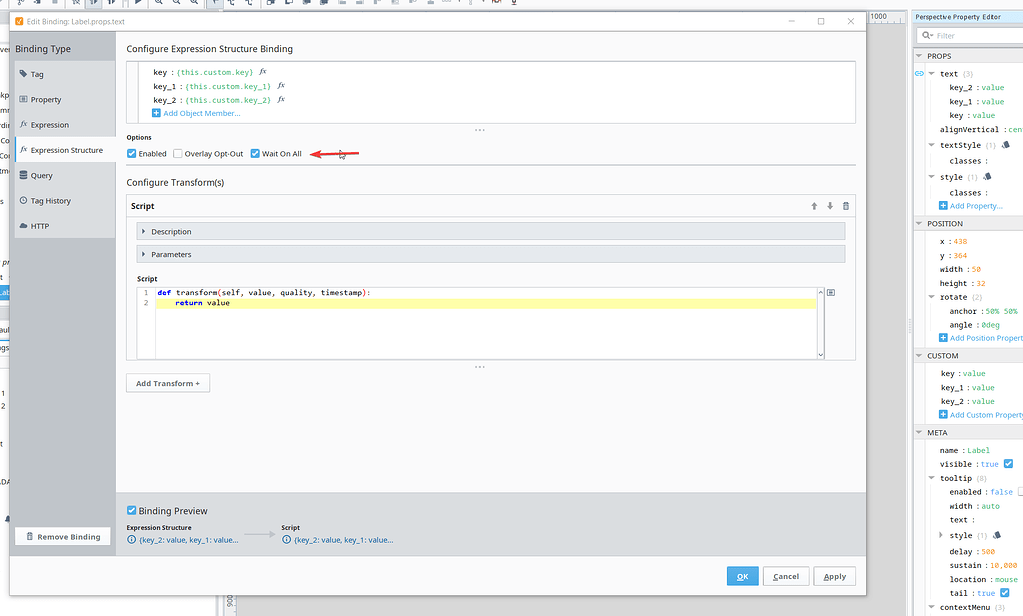
Task: Move the Script transform down with arrow icon
Action: tap(830, 206)
